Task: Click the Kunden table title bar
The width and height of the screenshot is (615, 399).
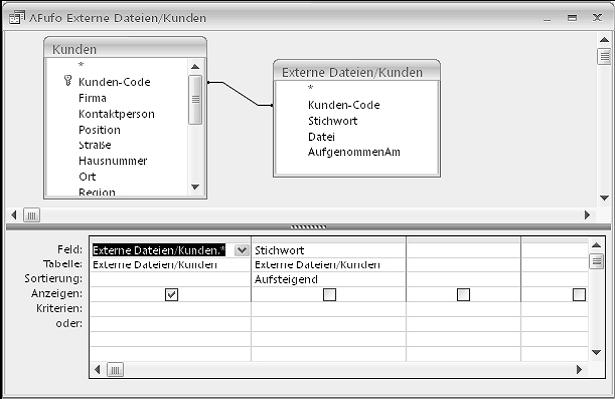Action: coord(125,49)
